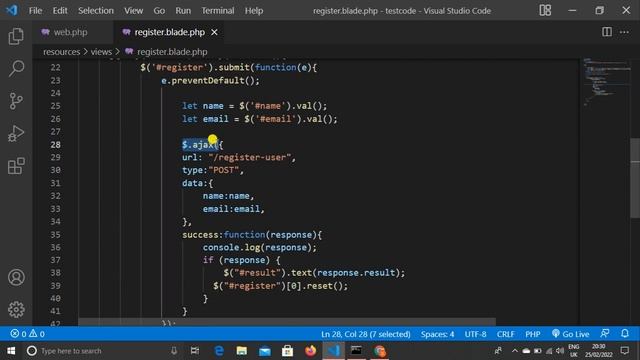Image resolution: width=640 pixels, height=360 pixels.
Task: Click '#email' selector on line 26
Action: [x=275, y=119]
